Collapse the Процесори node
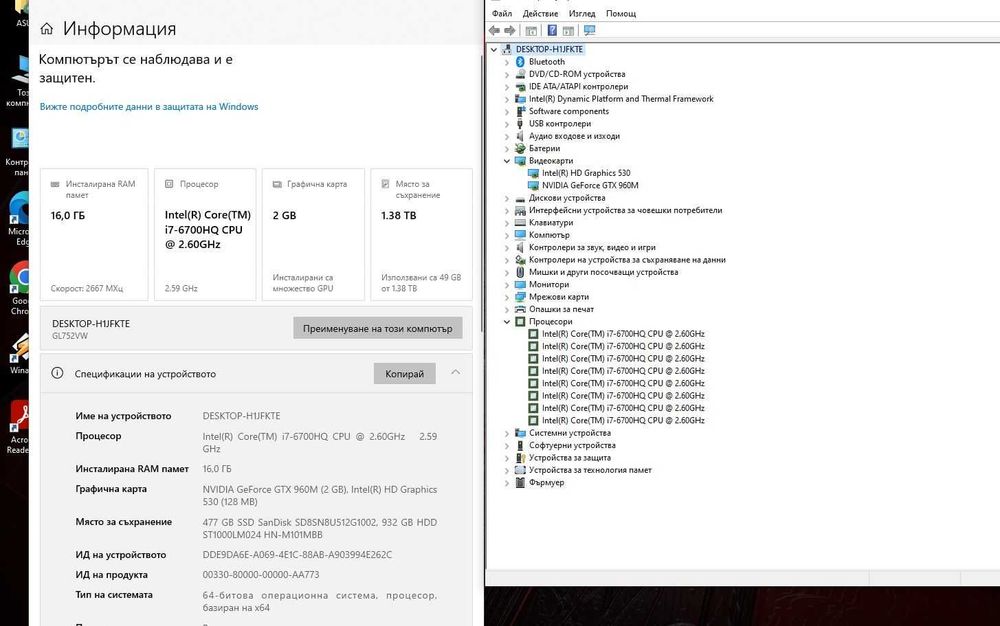1000x626 pixels. (507, 321)
